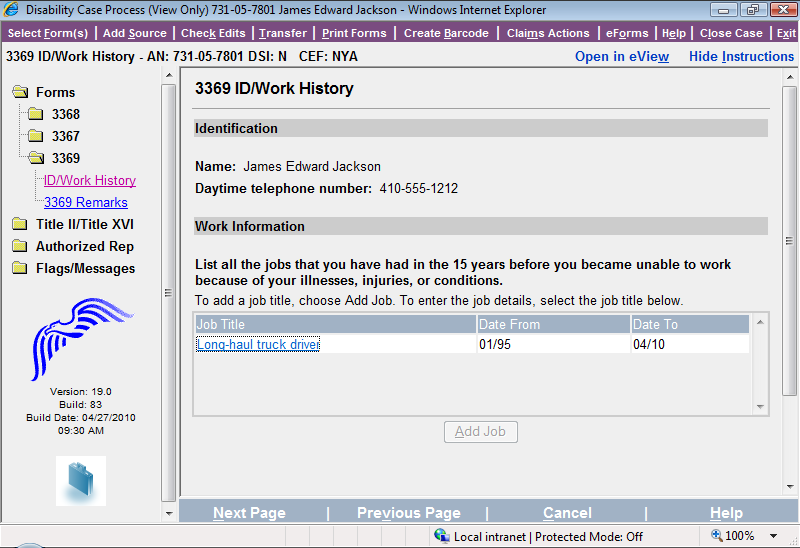Open Claims Actions menu
800x548 pixels.
click(x=548, y=33)
